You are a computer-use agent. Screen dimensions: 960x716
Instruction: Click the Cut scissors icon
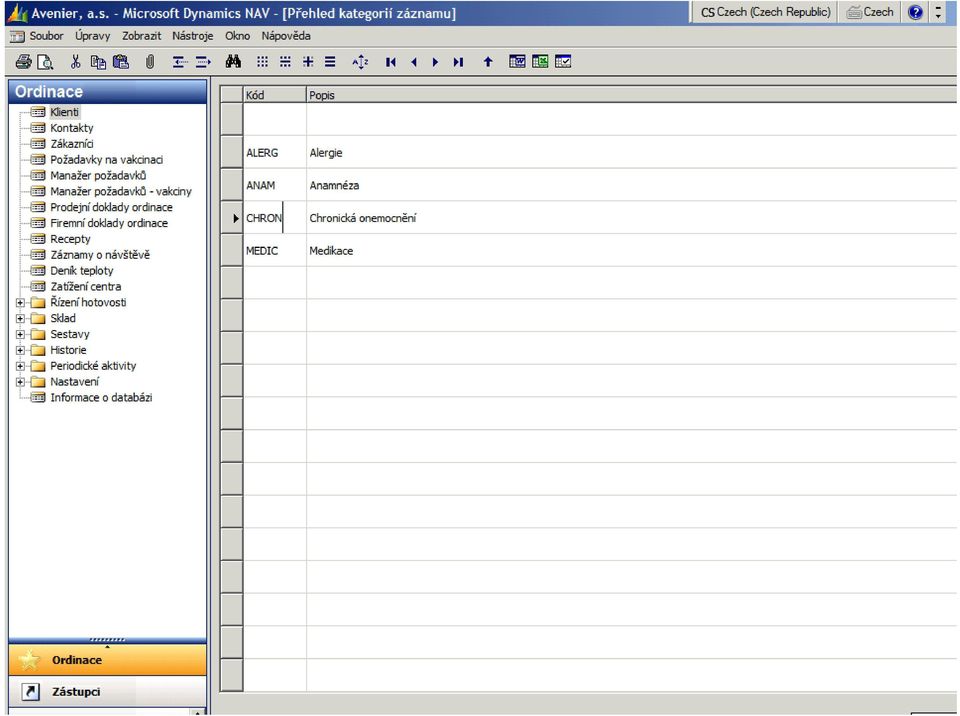click(x=75, y=61)
